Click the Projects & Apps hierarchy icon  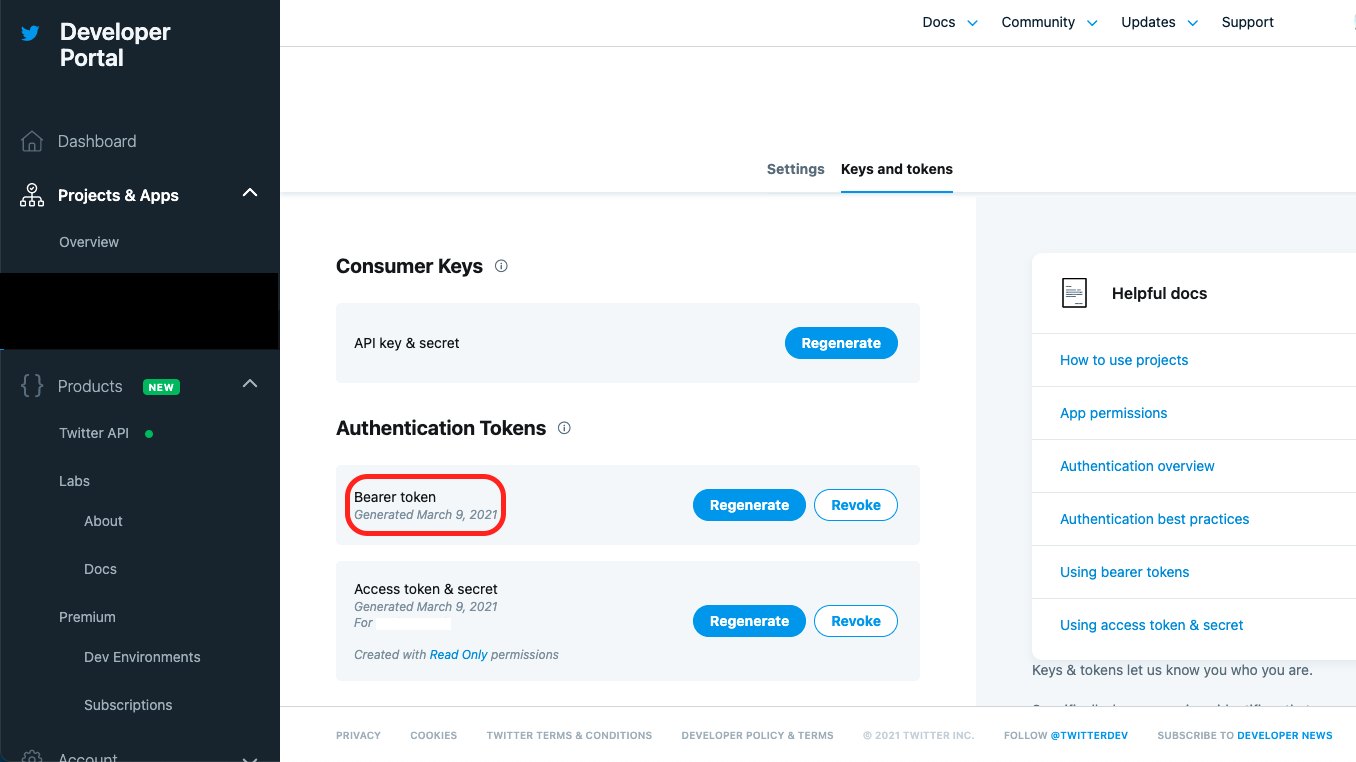point(32,195)
